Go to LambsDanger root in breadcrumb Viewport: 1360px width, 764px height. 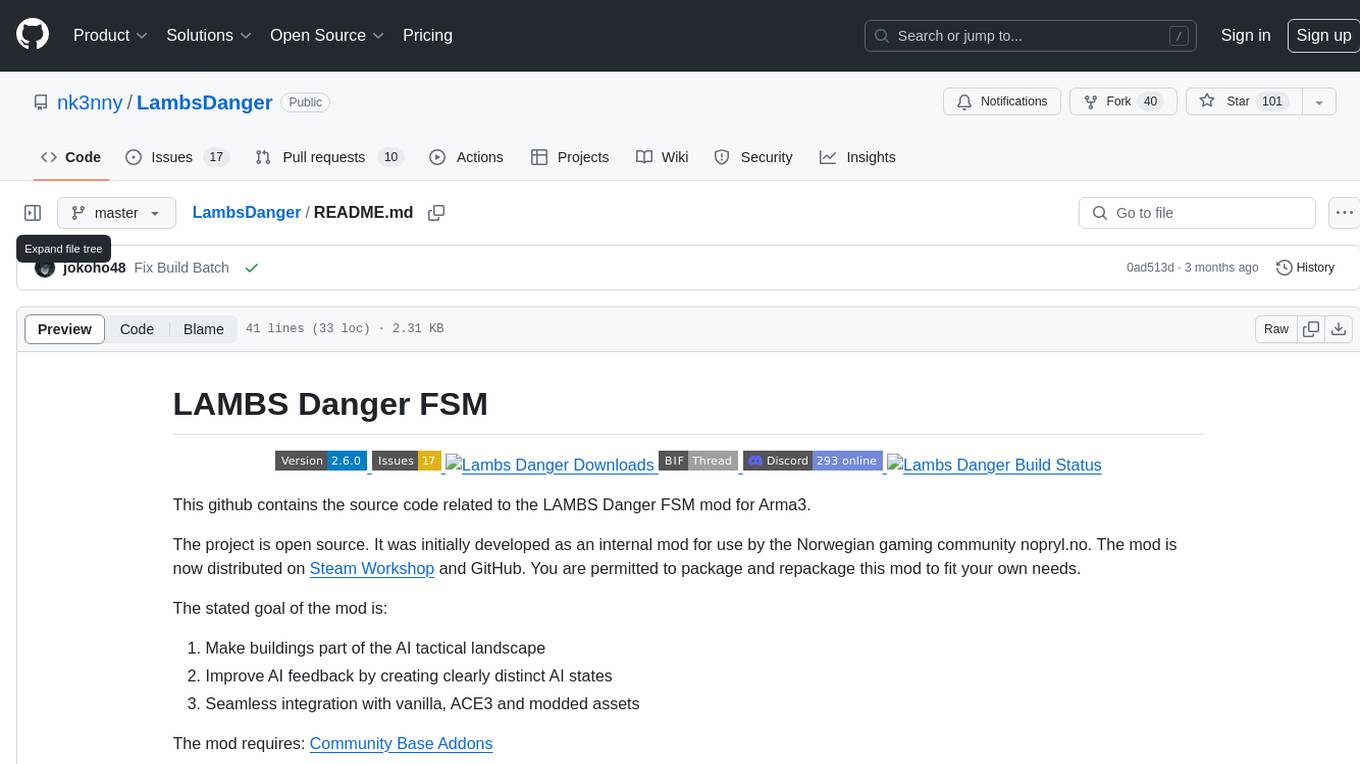point(246,213)
